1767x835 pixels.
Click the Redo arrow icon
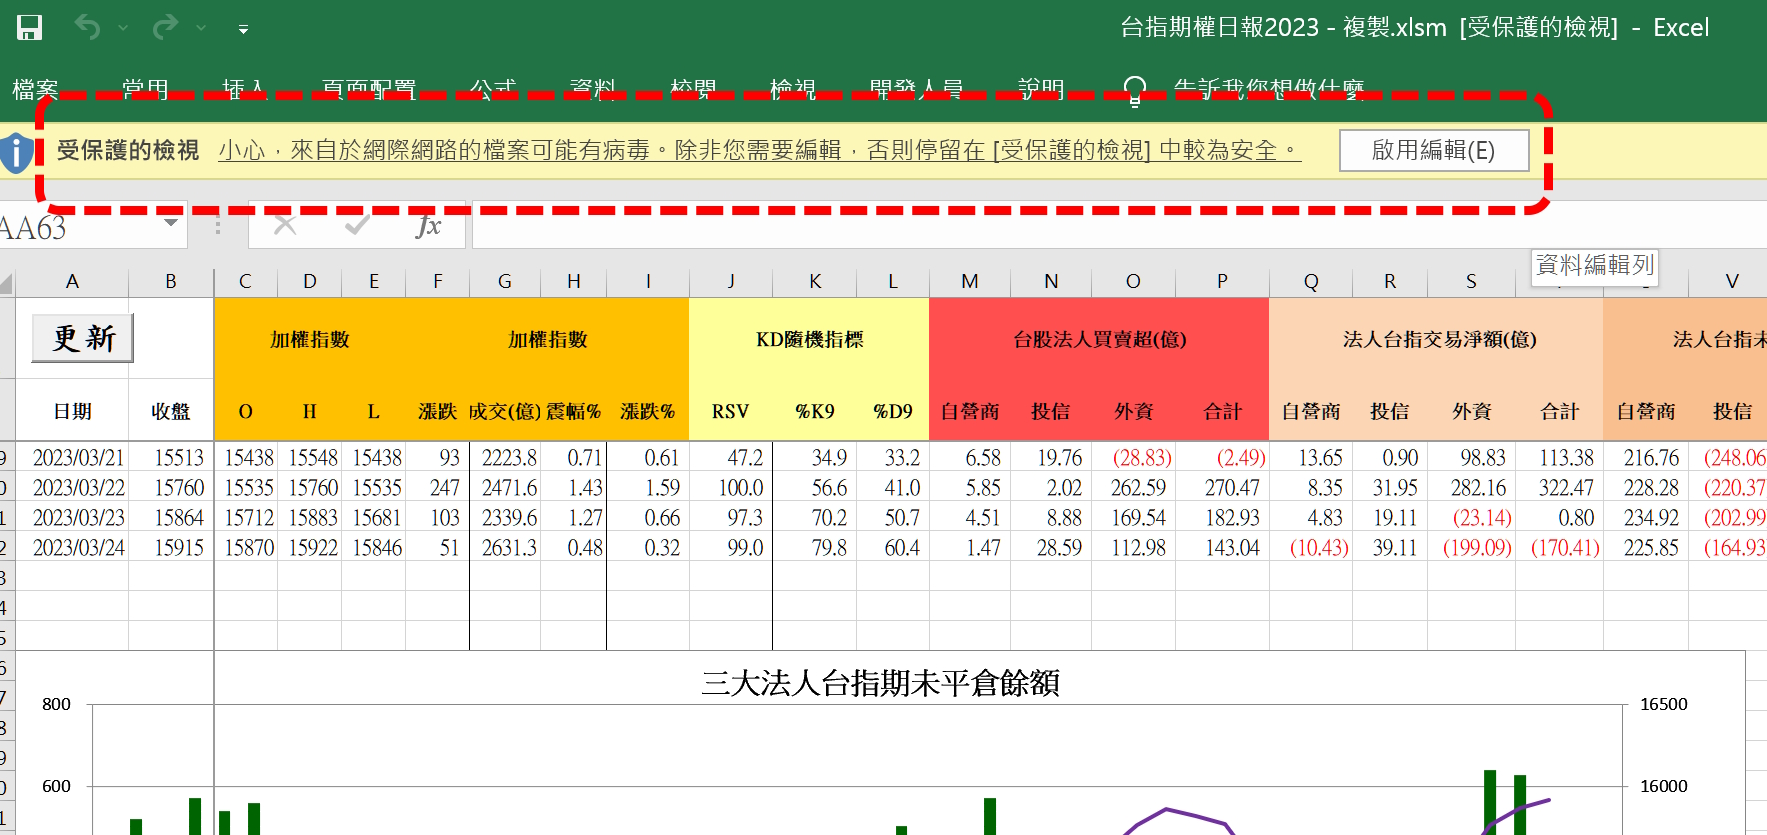pyautogui.click(x=165, y=27)
